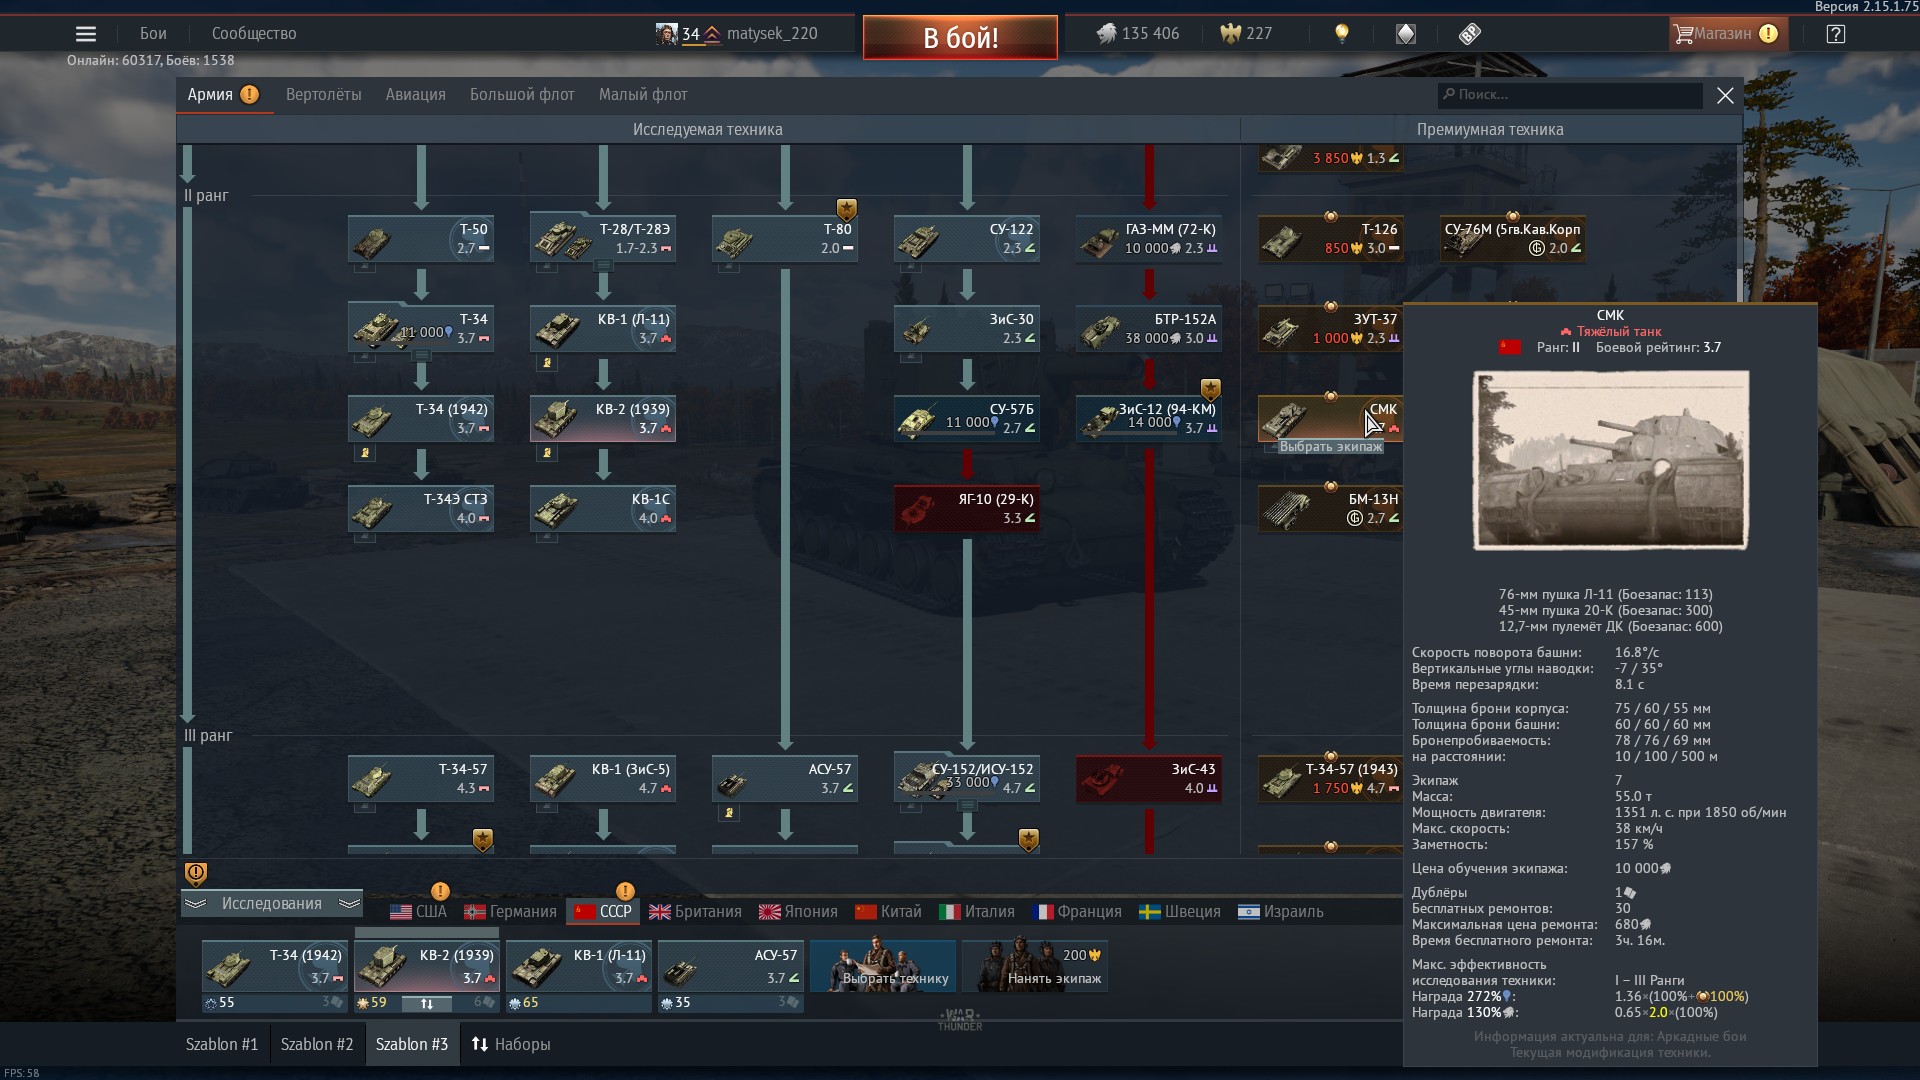Image resolution: width=1920 pixels, height=1080 pixels.
Task: Select the Т-28/Т-28Э group card
Action: click(x=603, y=239)
